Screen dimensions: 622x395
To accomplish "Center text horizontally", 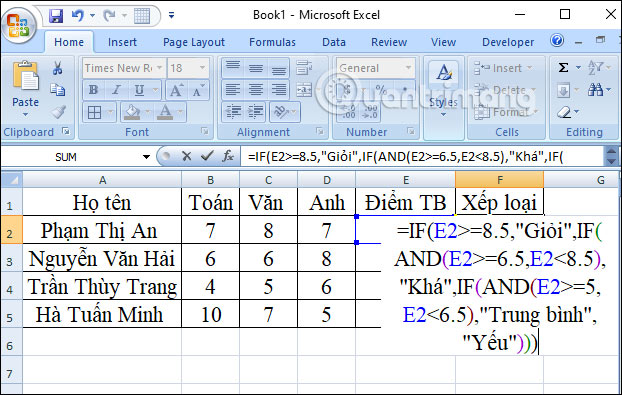I will [256, 90].
